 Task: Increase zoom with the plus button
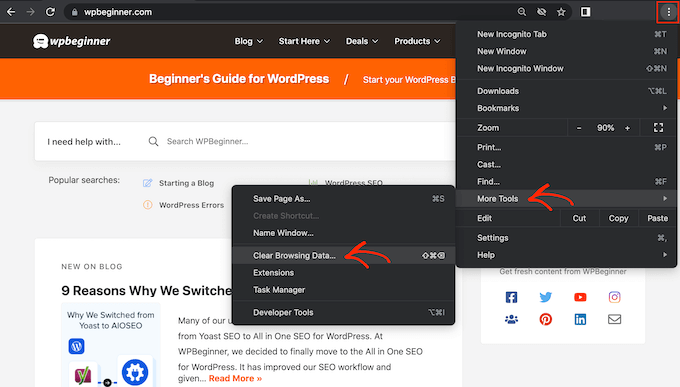[627, 128]
